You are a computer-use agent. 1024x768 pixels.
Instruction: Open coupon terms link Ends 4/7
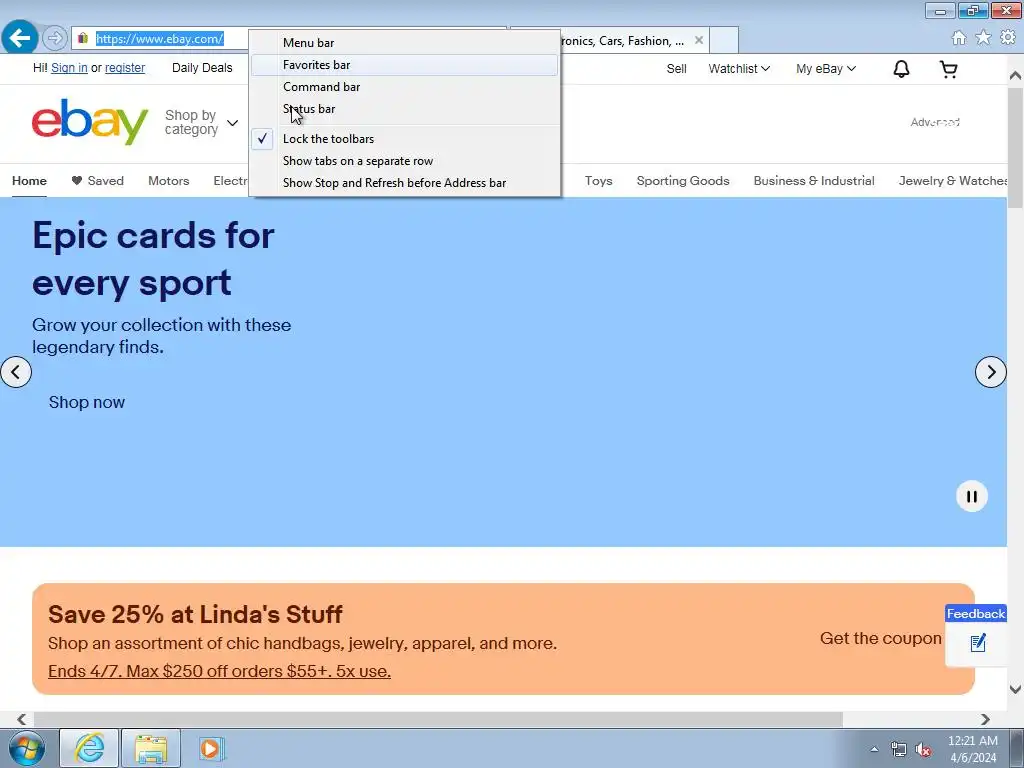pos(219,671)
